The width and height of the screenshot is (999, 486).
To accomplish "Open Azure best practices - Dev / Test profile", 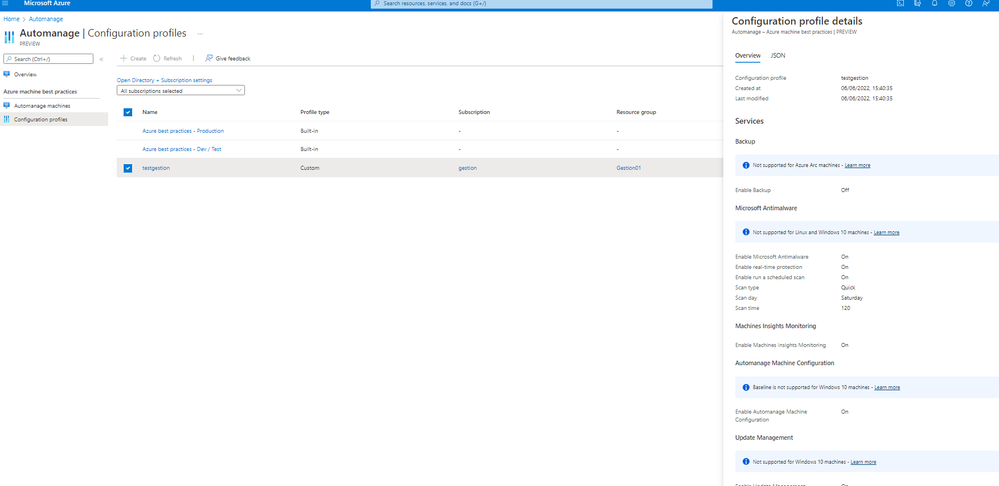I will point(182,149).
